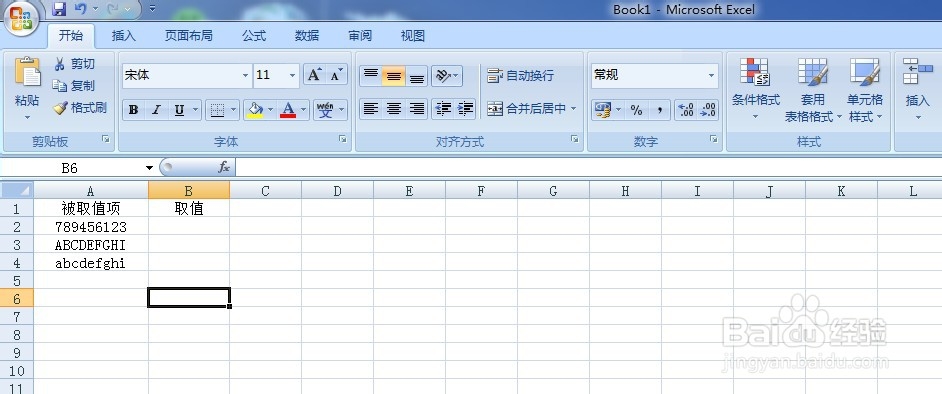Increase indent
The width and height of the screenshot is (942, 394).
[465, 109]
